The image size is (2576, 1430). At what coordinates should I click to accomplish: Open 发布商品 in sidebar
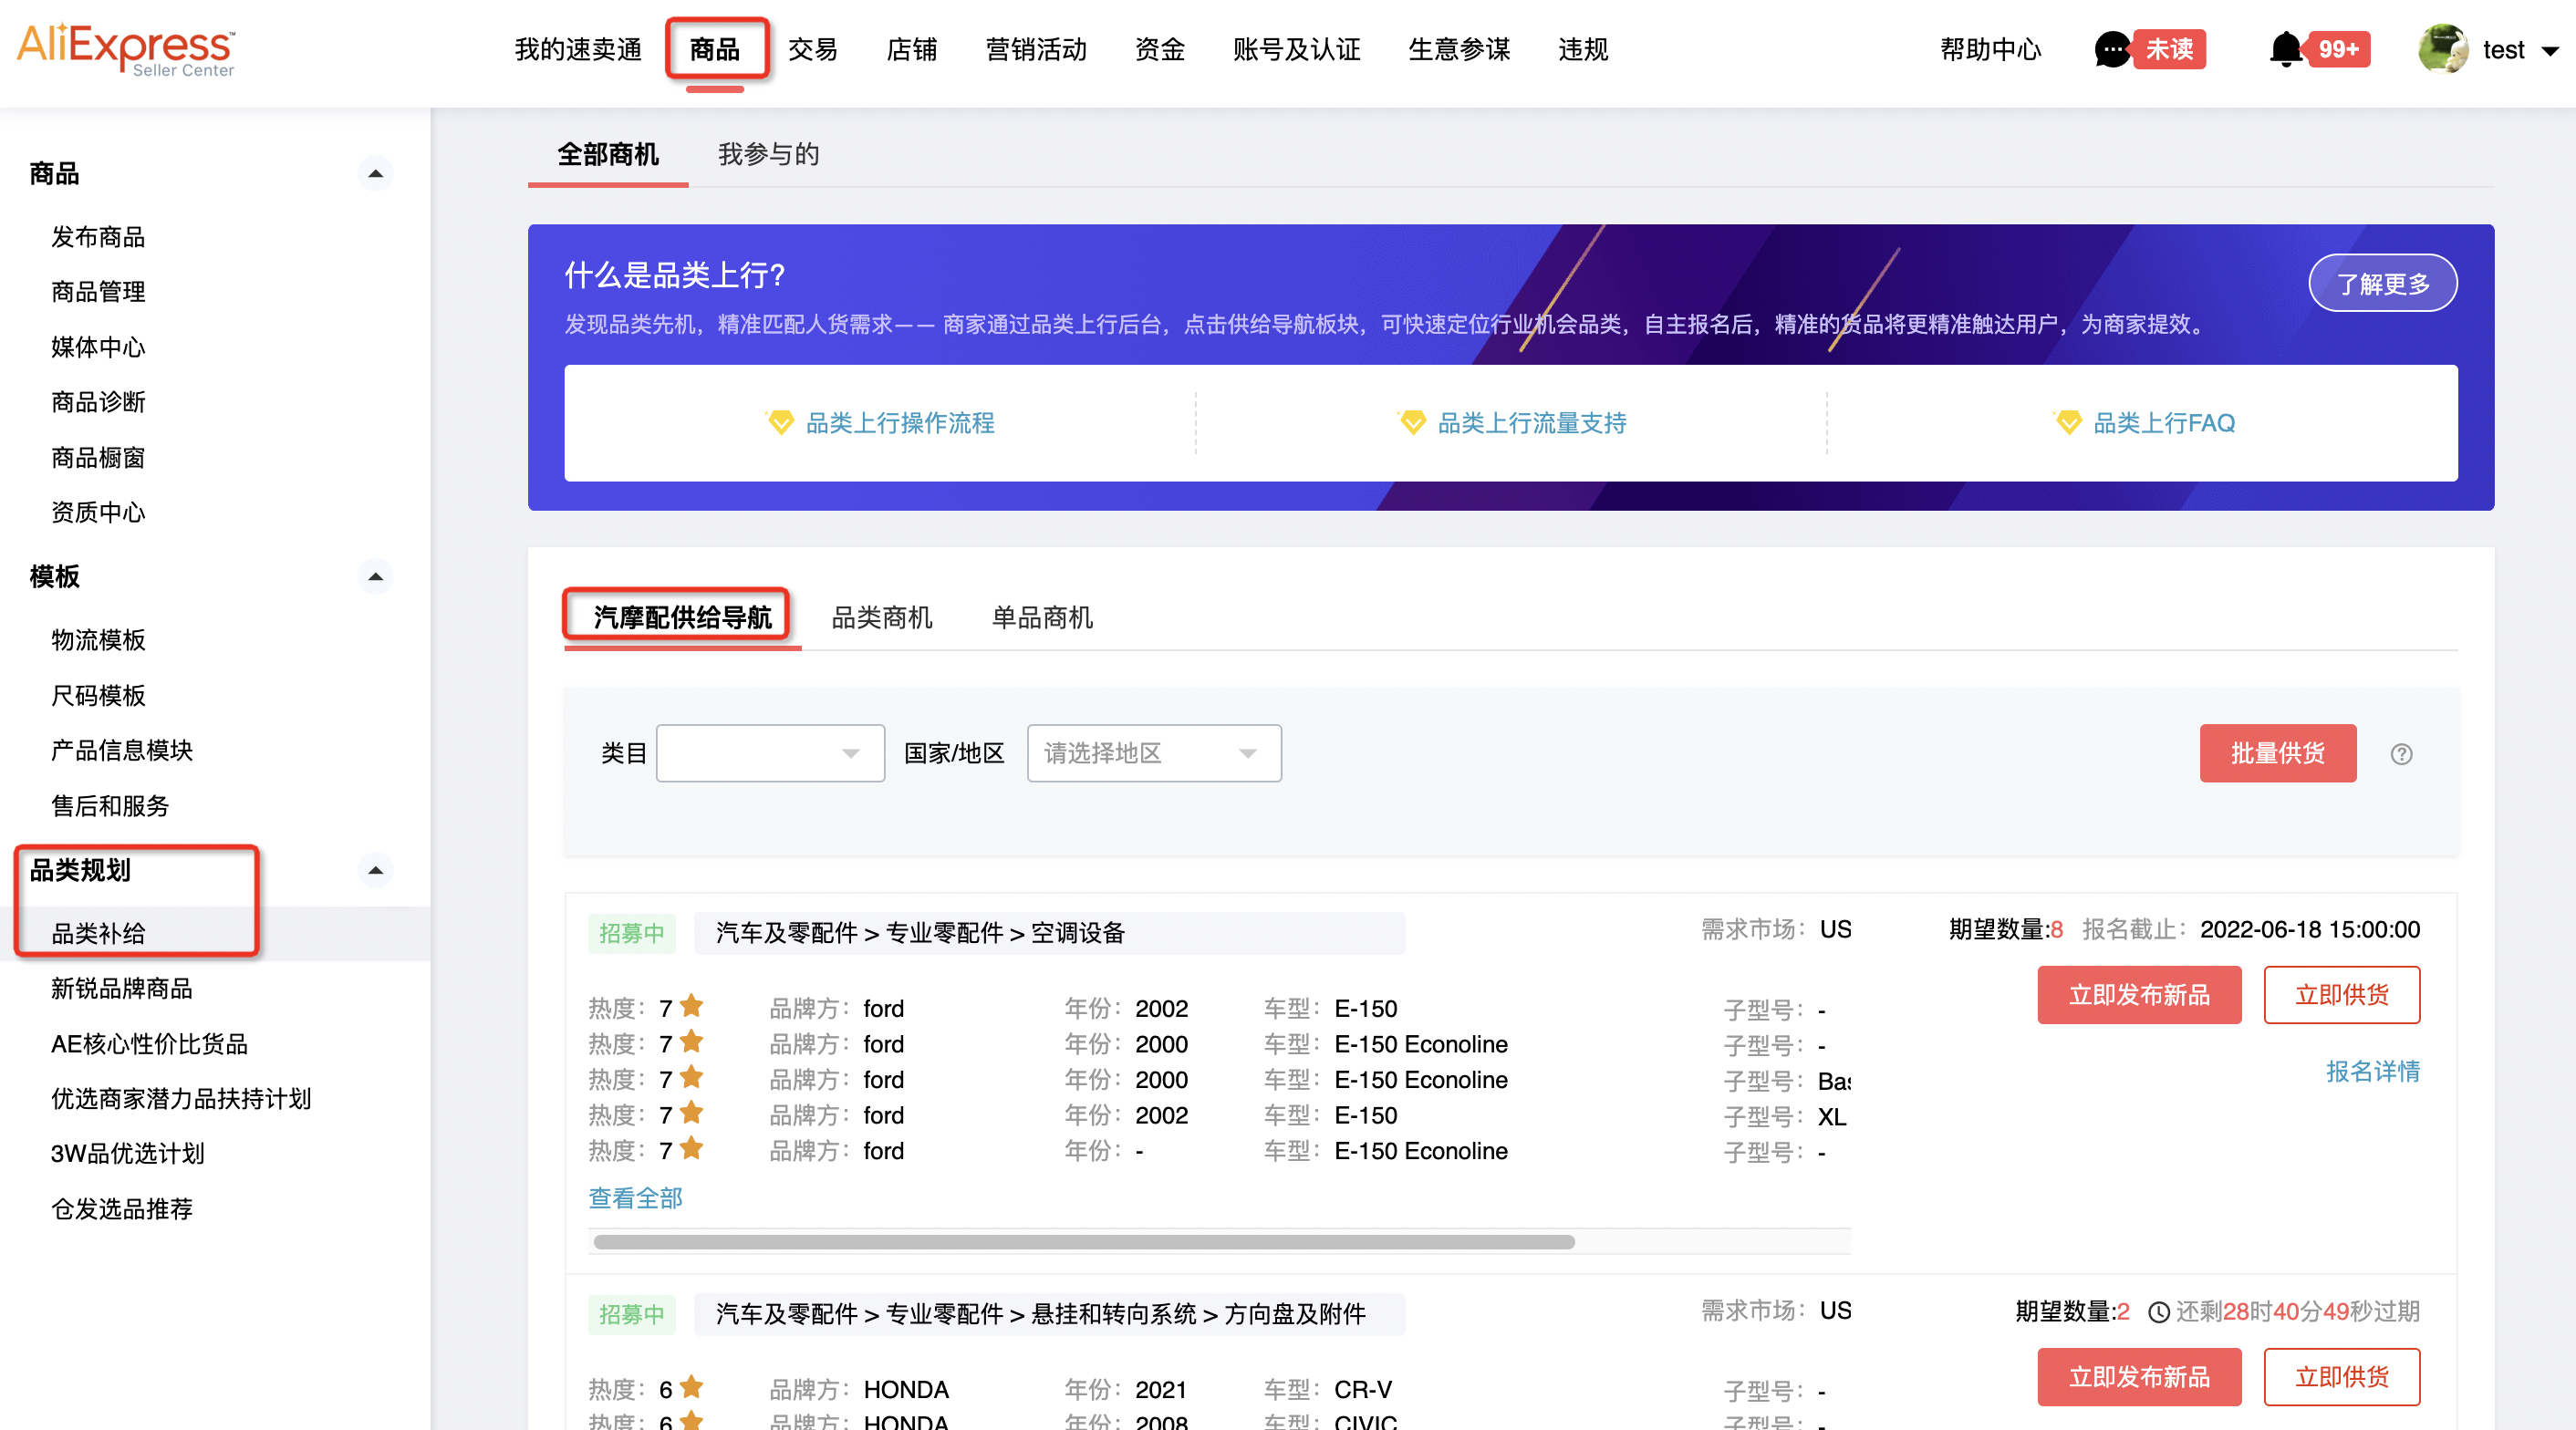[x=98, y=237]
